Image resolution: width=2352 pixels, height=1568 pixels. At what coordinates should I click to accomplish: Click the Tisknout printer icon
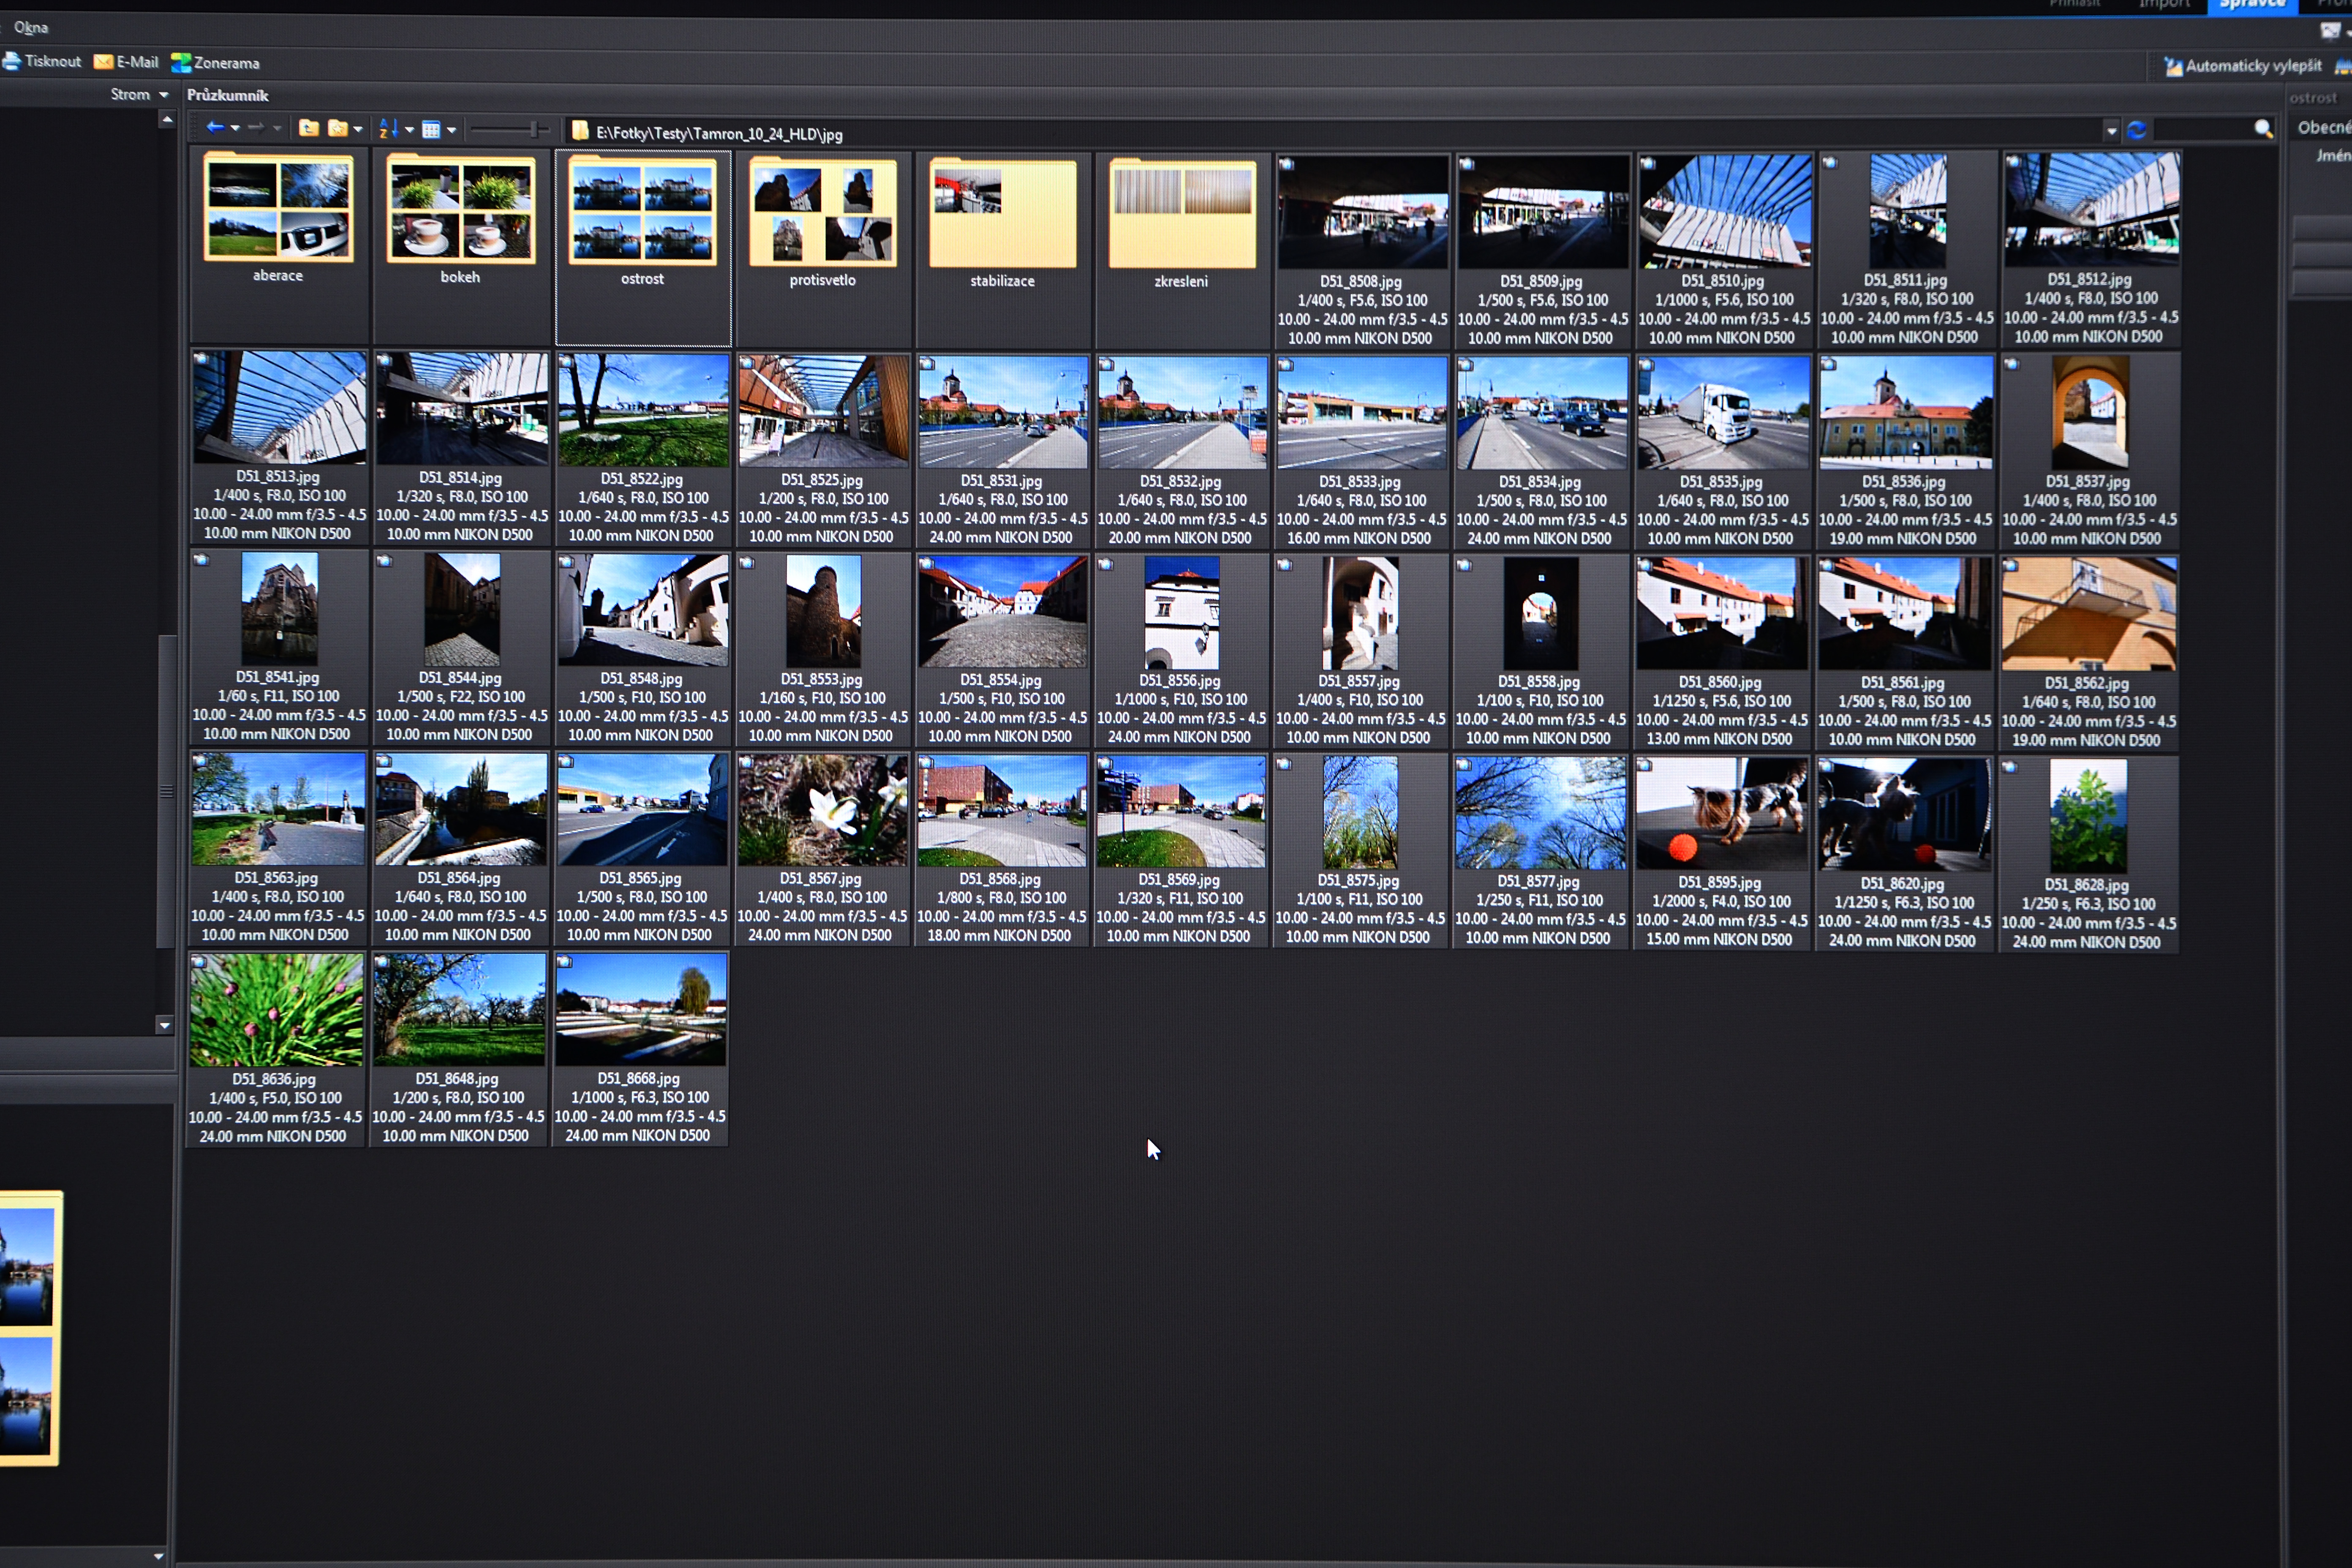[12, 62]
